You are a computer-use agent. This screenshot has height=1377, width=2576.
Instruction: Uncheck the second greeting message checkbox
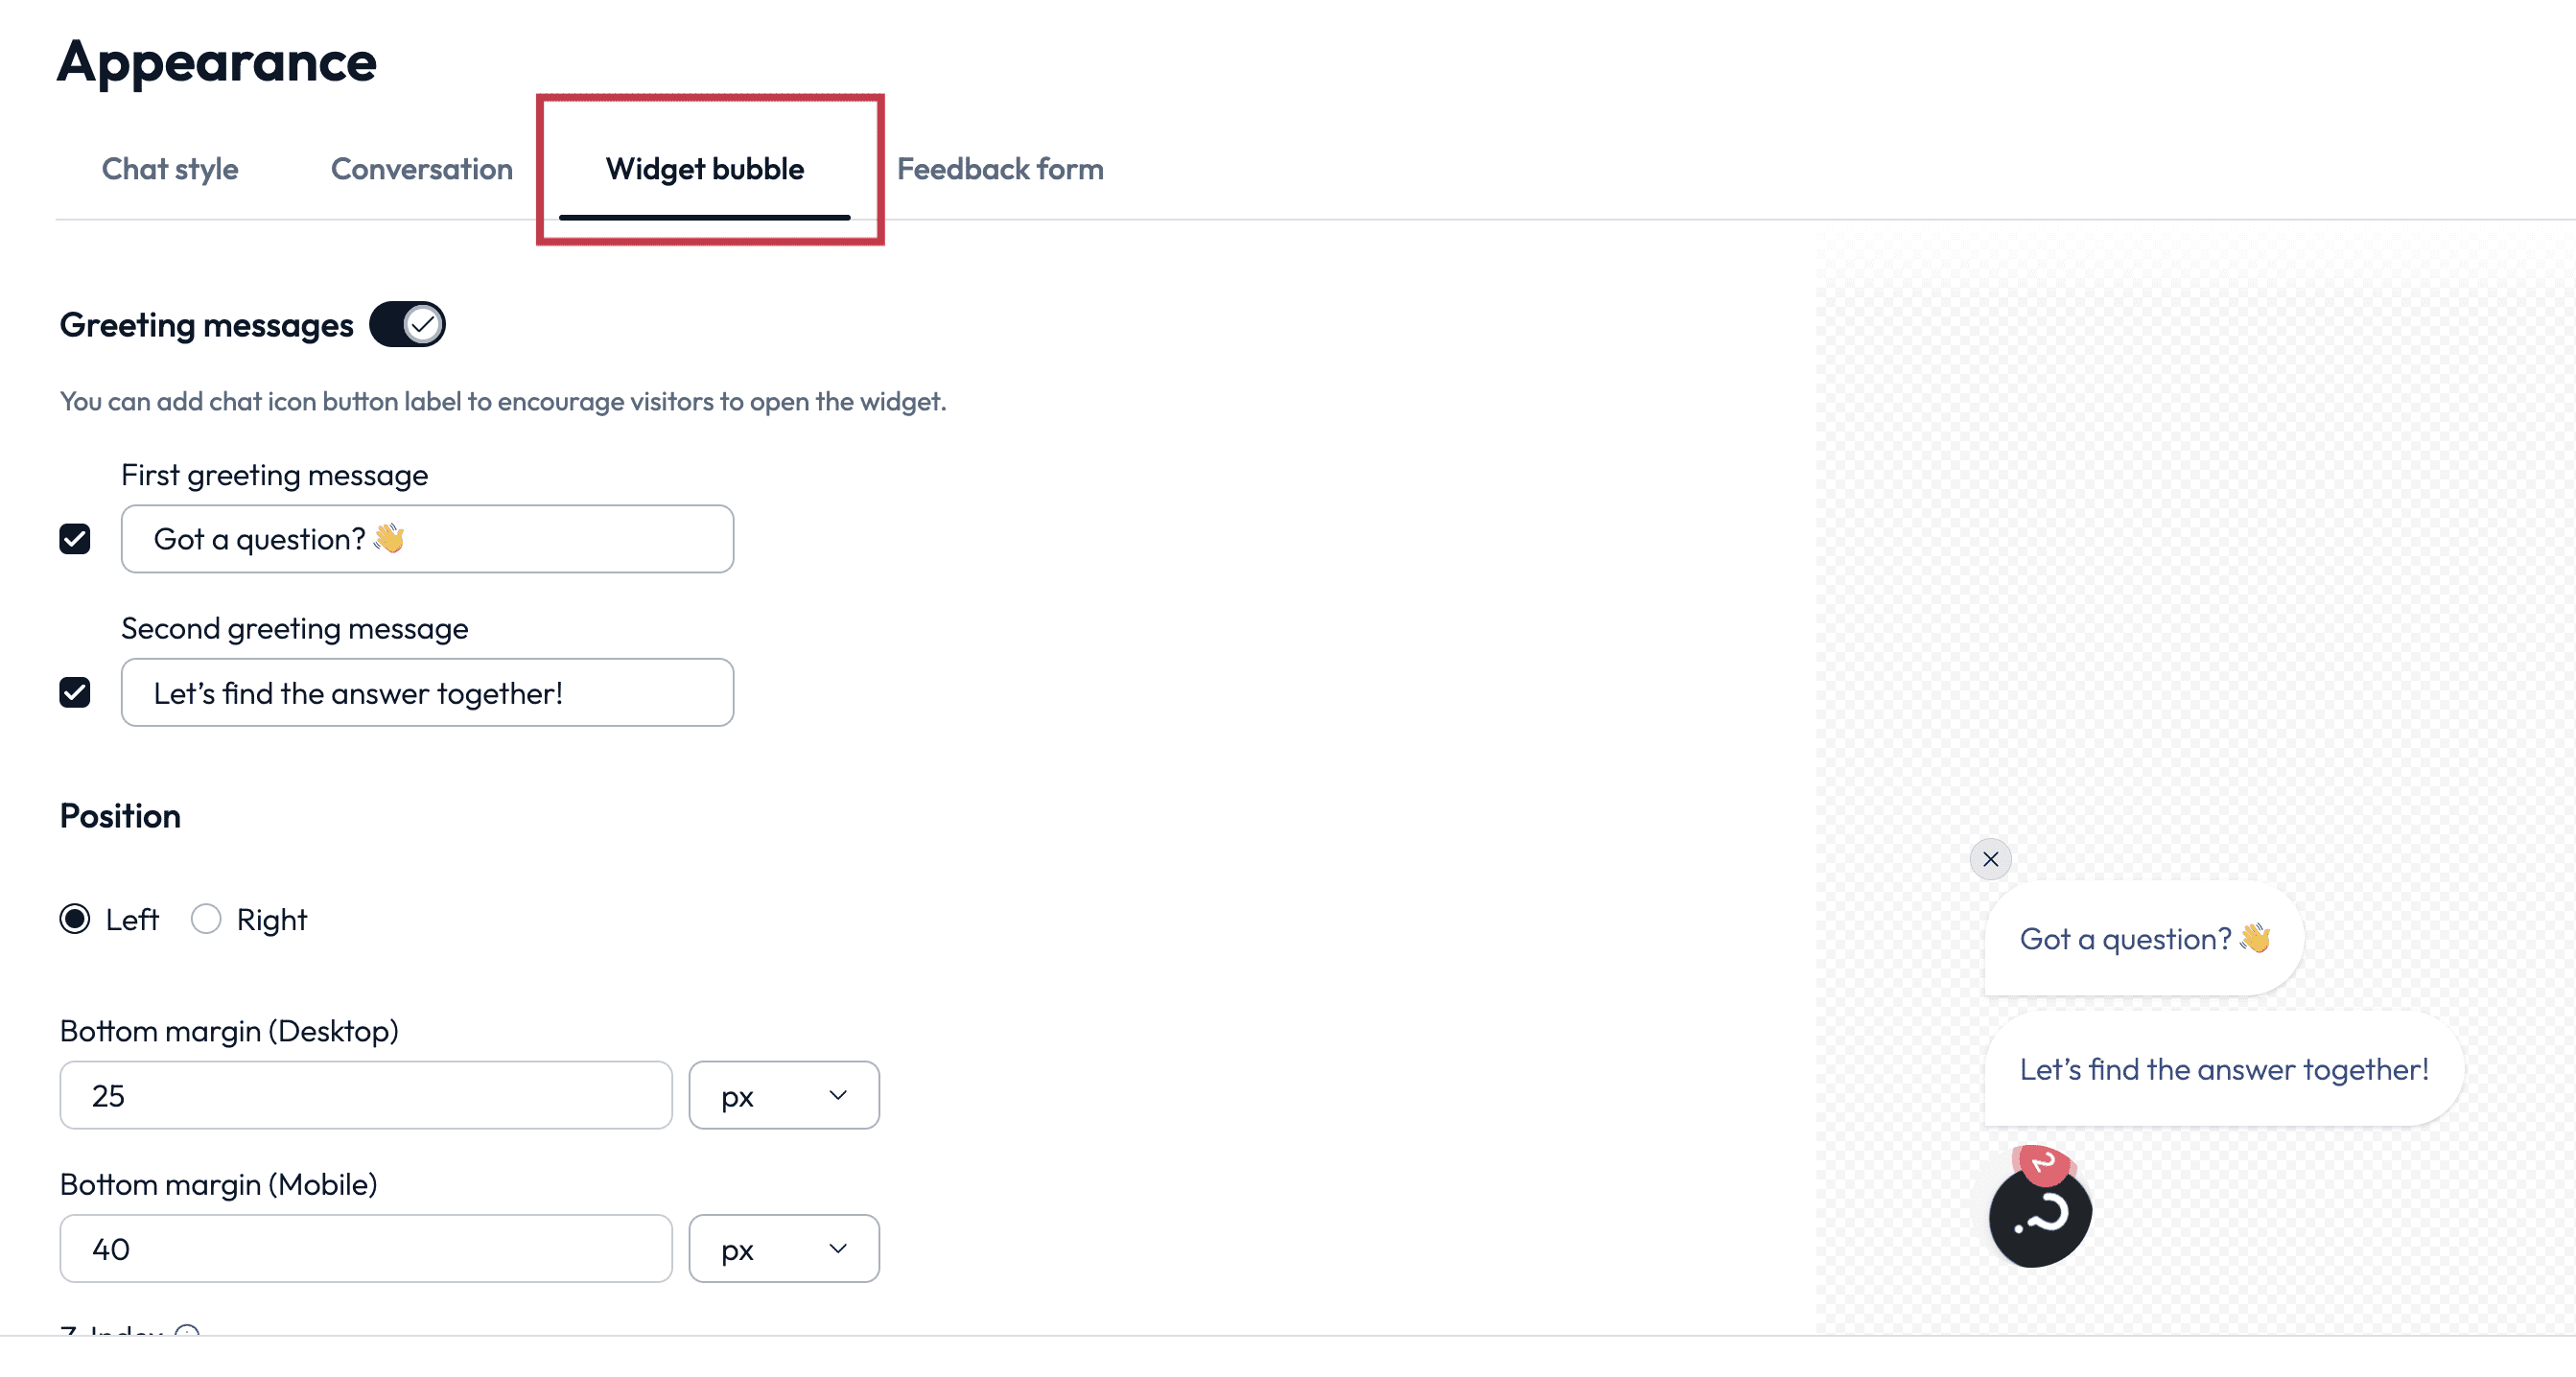coord(75,692)
